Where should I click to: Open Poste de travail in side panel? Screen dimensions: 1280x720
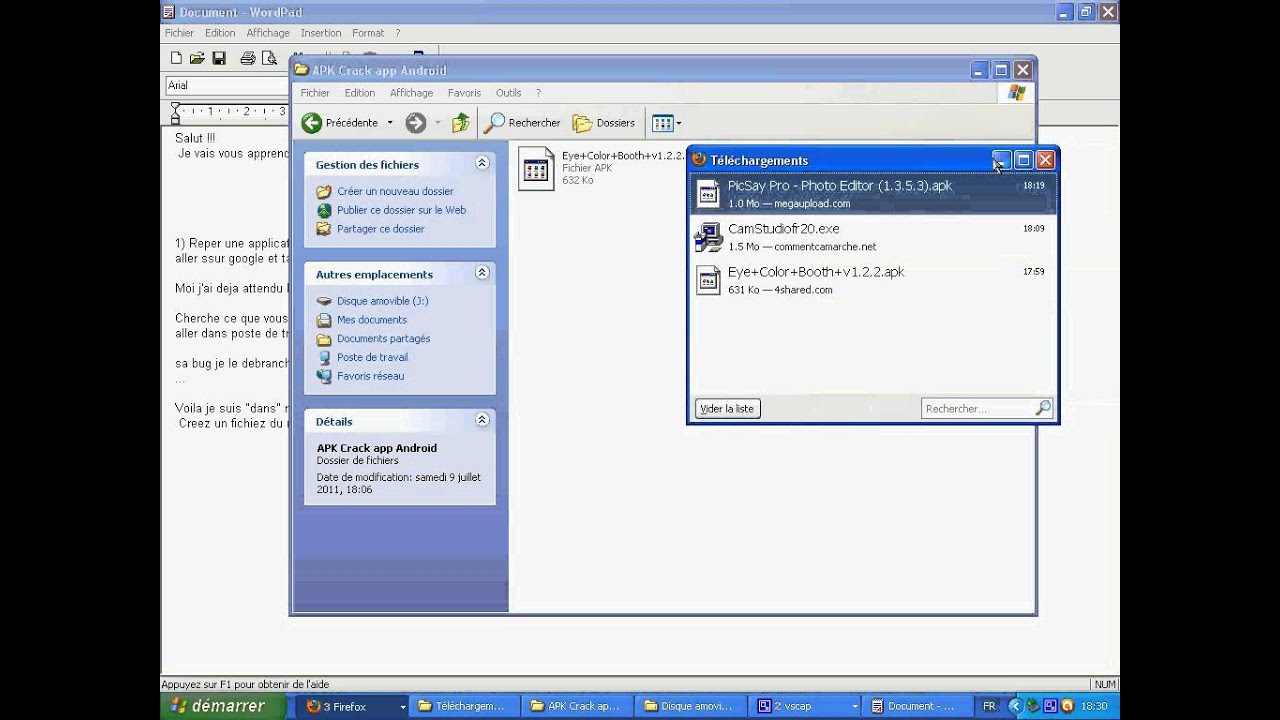372,357
